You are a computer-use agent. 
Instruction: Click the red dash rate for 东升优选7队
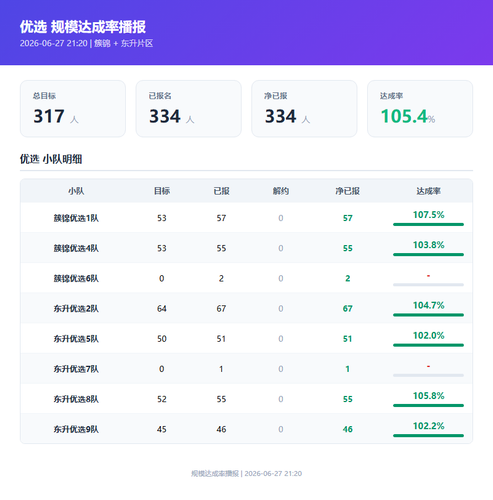click(x=428, y=366)
